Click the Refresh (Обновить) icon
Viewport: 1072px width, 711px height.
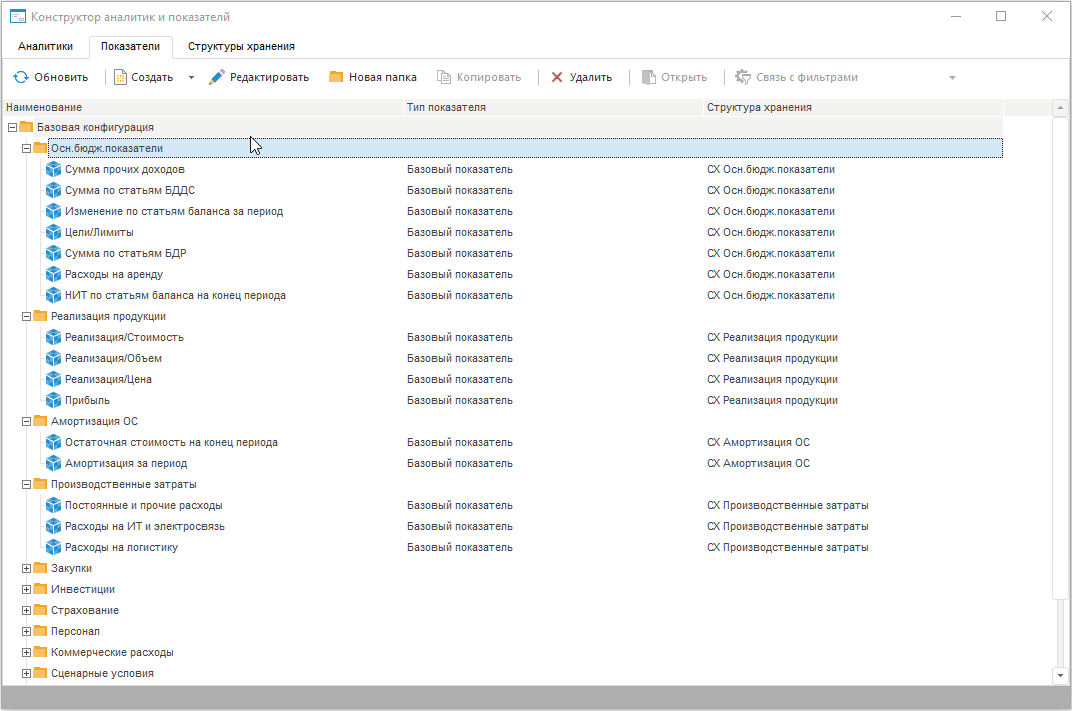(20, 77)
